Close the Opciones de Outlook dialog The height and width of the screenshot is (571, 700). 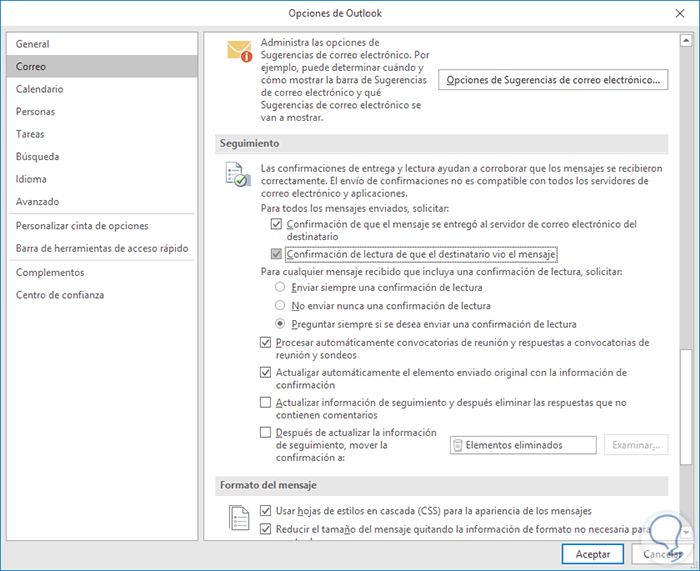pos(679,13)
